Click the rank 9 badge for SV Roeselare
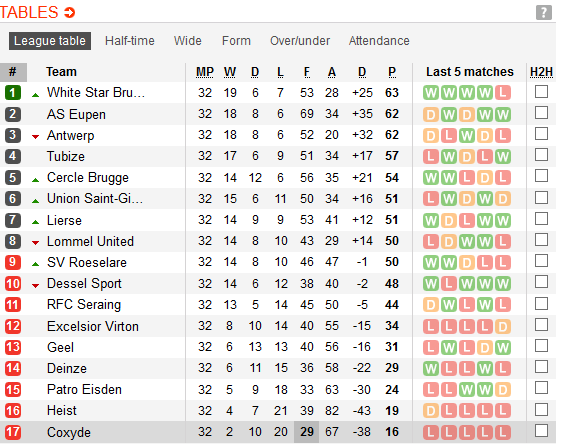Image resolution: width=561 pixels, height=444 pixels. click(13, 262)
